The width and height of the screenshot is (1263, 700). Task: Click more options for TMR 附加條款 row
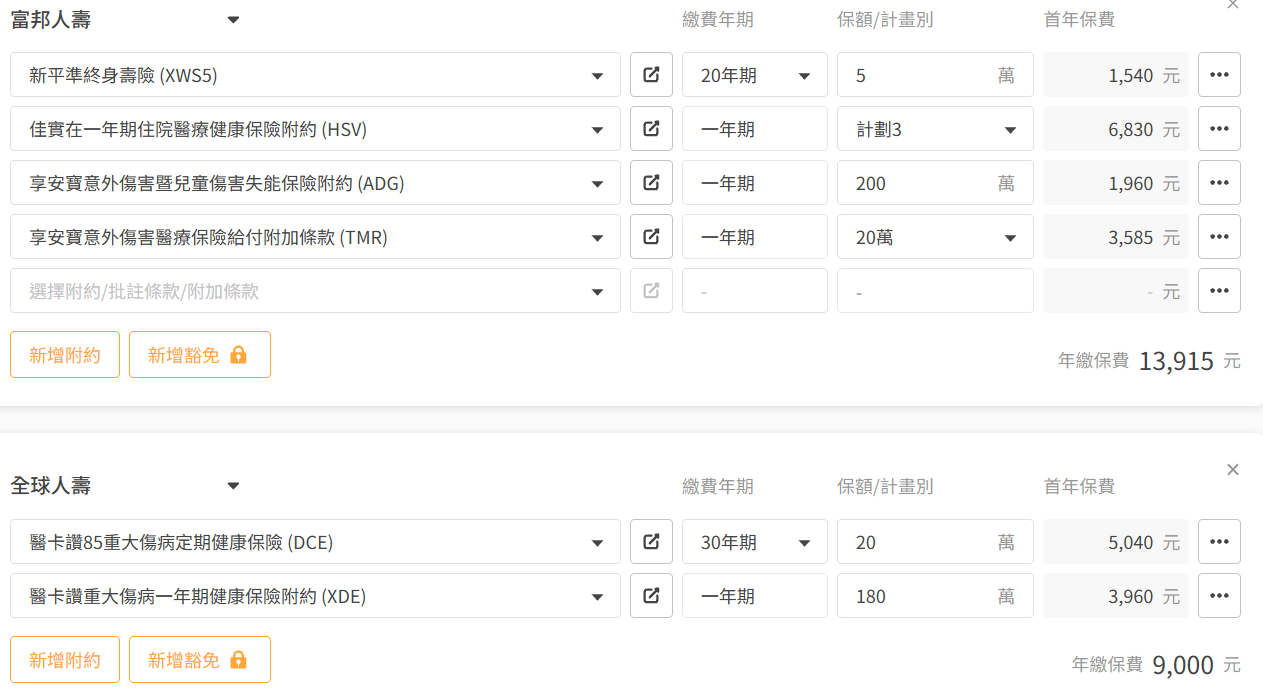tap(1219, 237)
